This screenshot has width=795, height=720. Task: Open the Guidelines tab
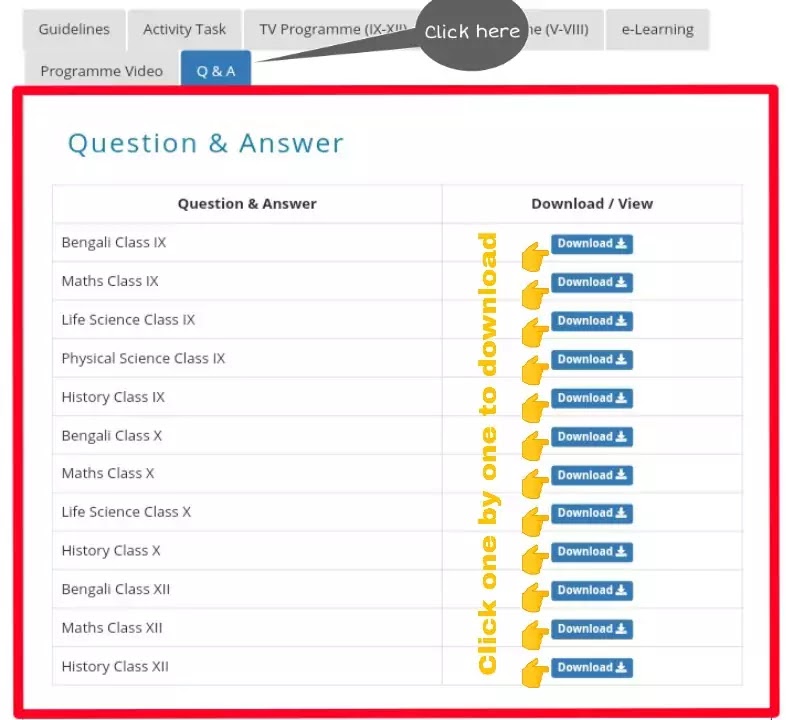click(74, 29)
